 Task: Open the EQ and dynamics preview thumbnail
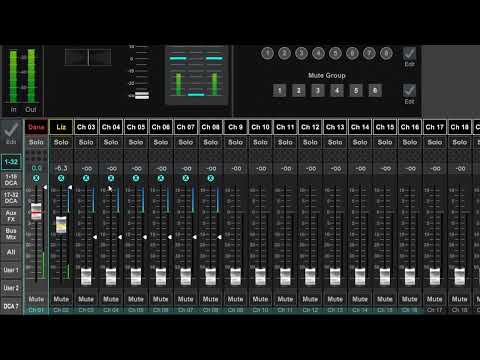(x=197, y=75)
